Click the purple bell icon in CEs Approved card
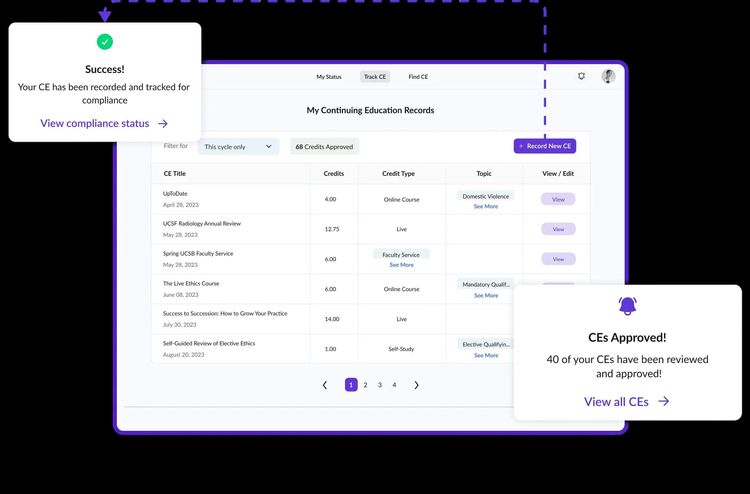The height and width of the screenshot is (494, 750). pyautogui.click(x=627, y=306)
